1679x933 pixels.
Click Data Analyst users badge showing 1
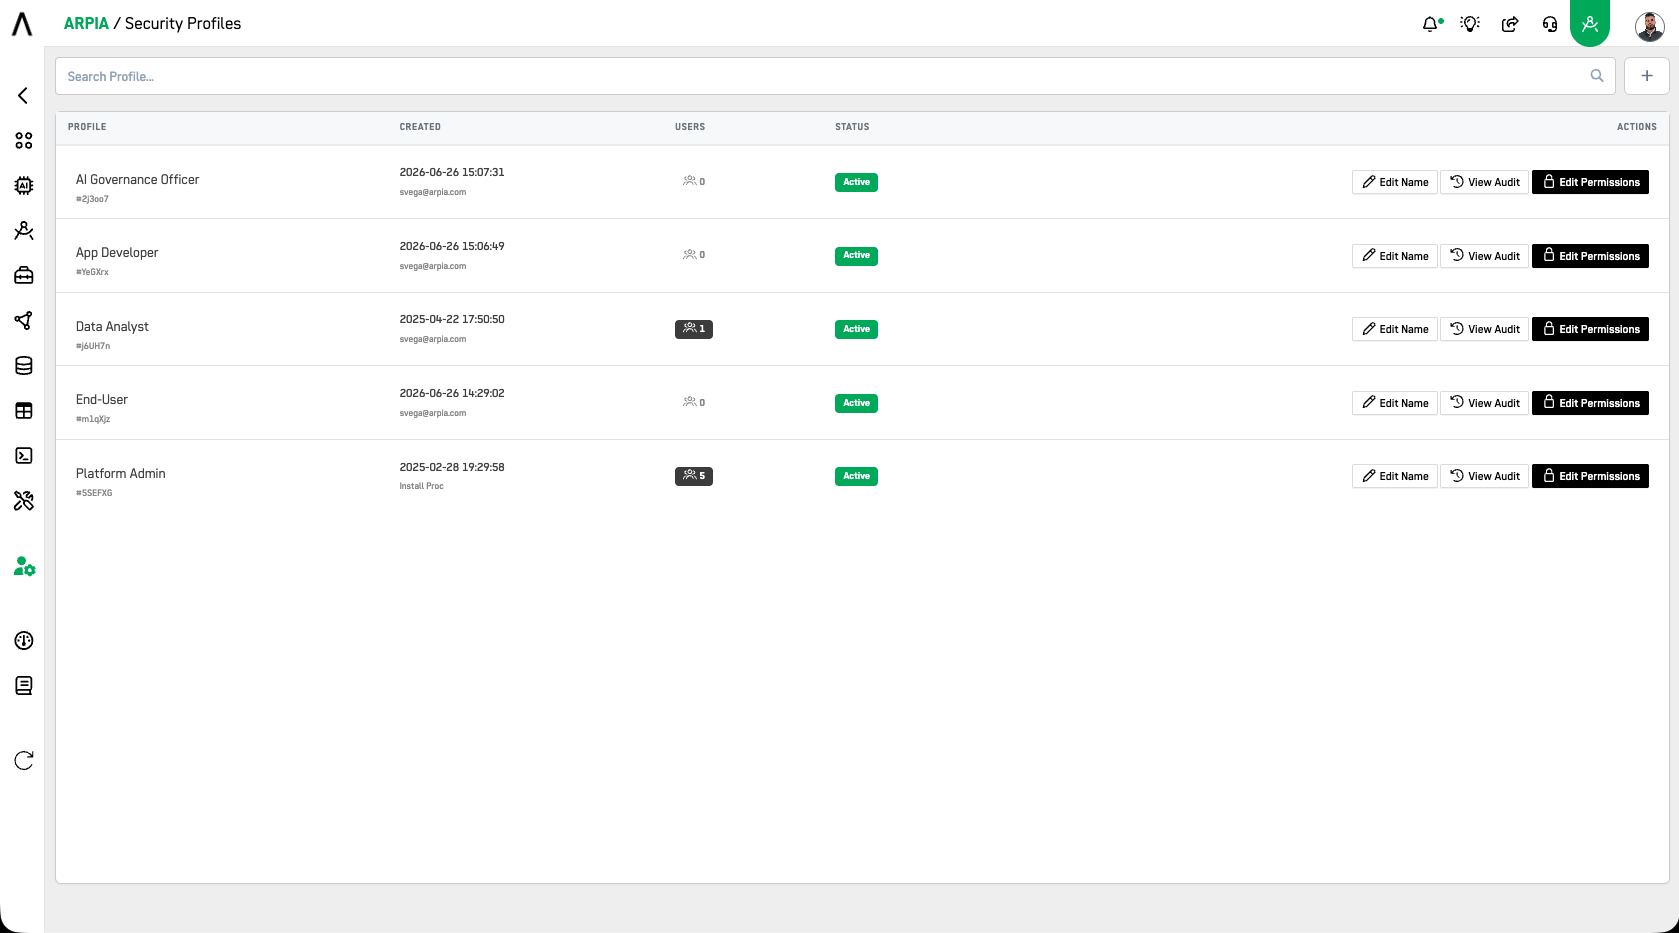point(694,329)
